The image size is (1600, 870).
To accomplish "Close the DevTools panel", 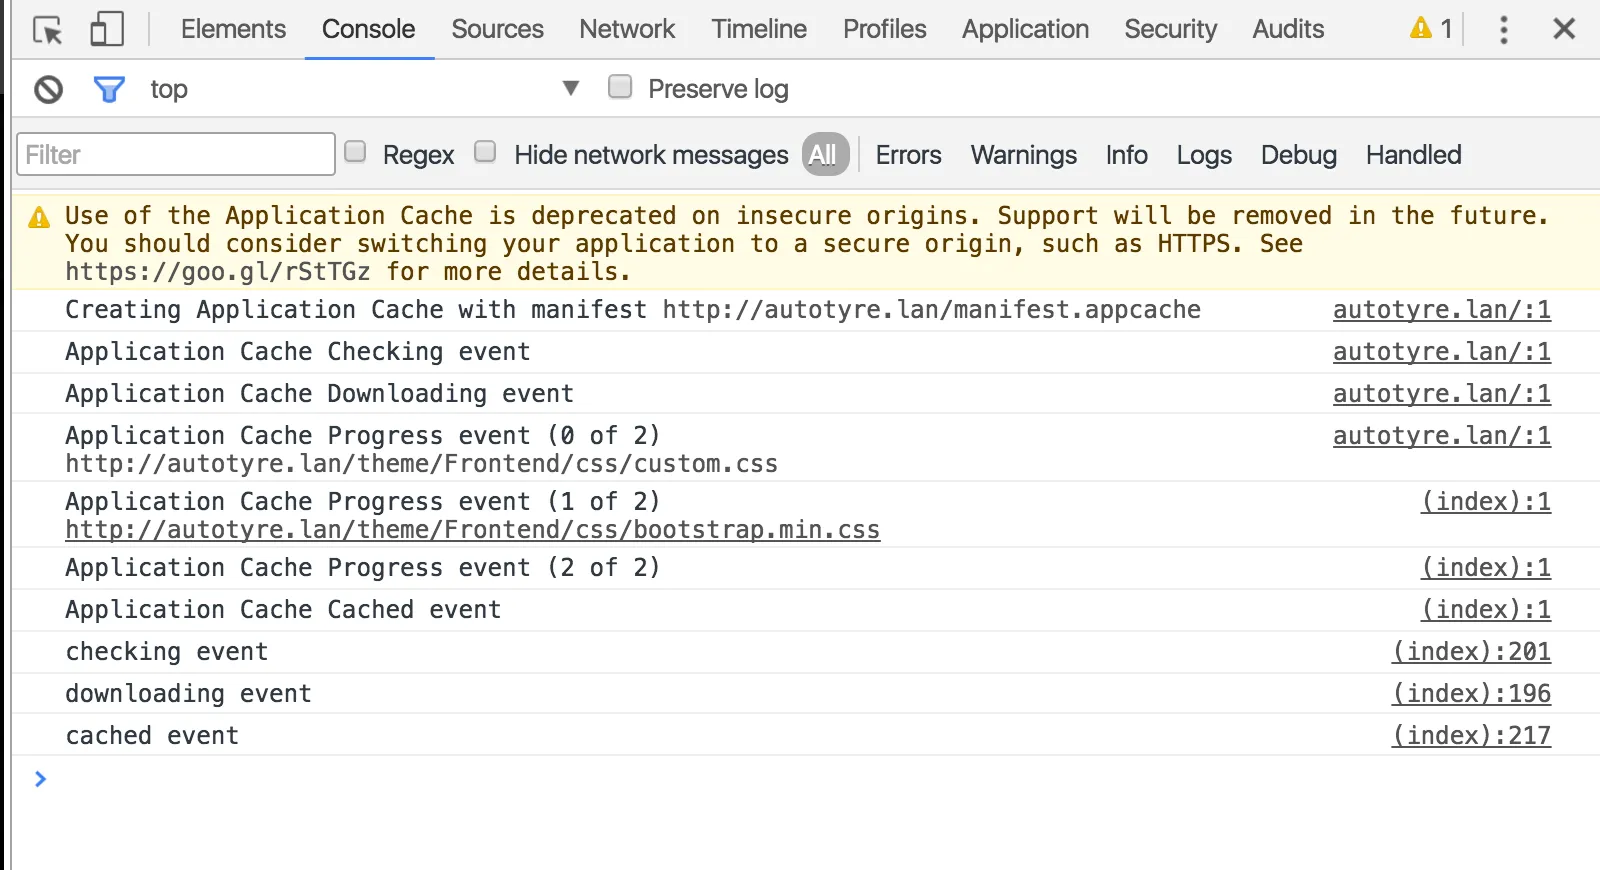I will pyautogui.click(x=1564, y=29).
